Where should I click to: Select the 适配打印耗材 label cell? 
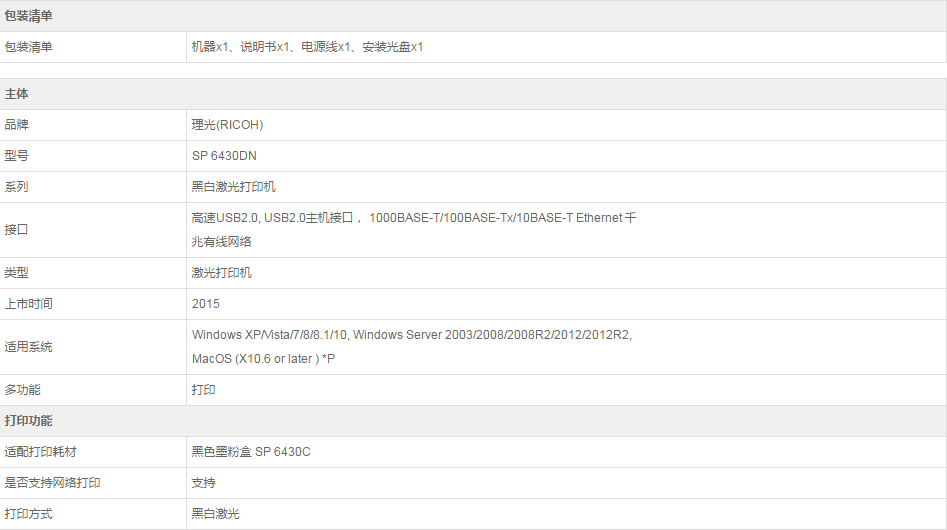click(x=93, y=452)
